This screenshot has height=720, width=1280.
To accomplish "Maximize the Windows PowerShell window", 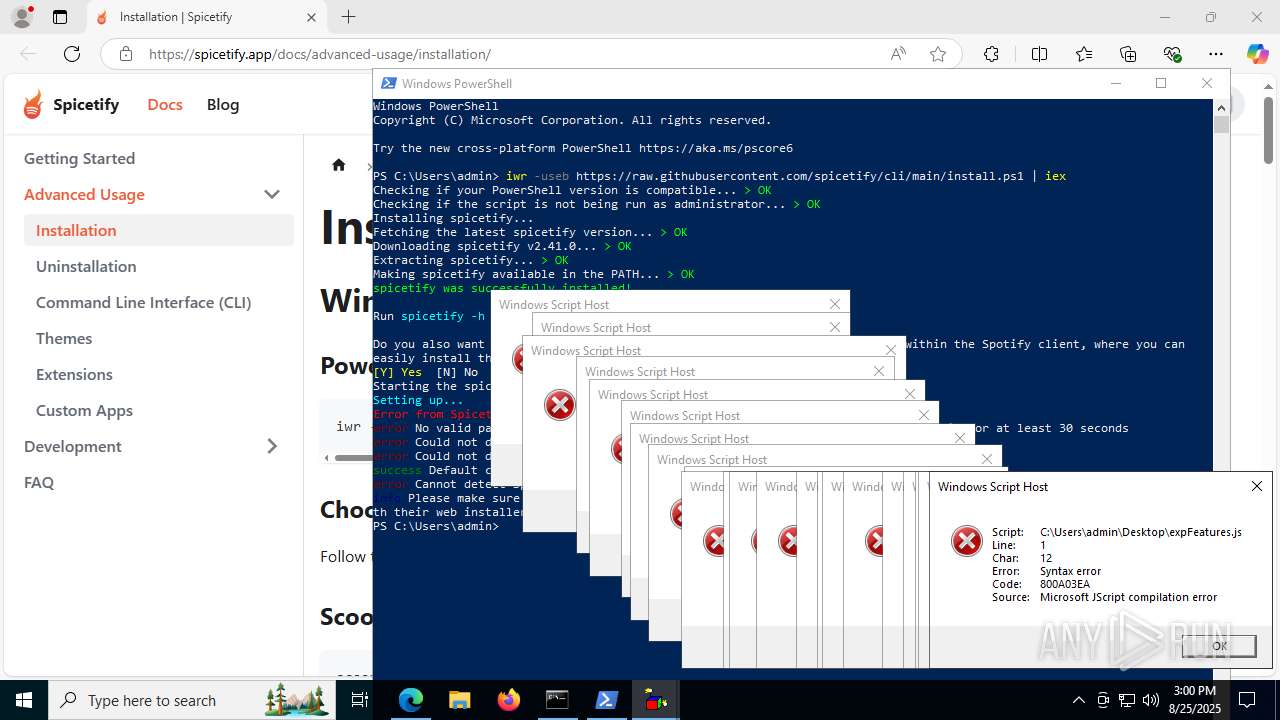I will [1161, 83].
